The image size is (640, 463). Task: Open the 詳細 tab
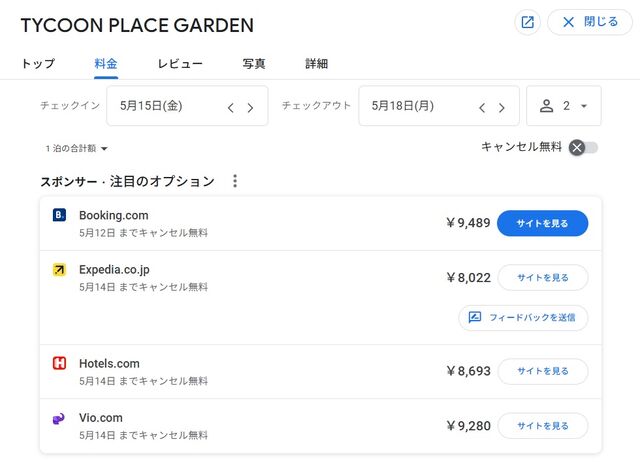(317, 64)
